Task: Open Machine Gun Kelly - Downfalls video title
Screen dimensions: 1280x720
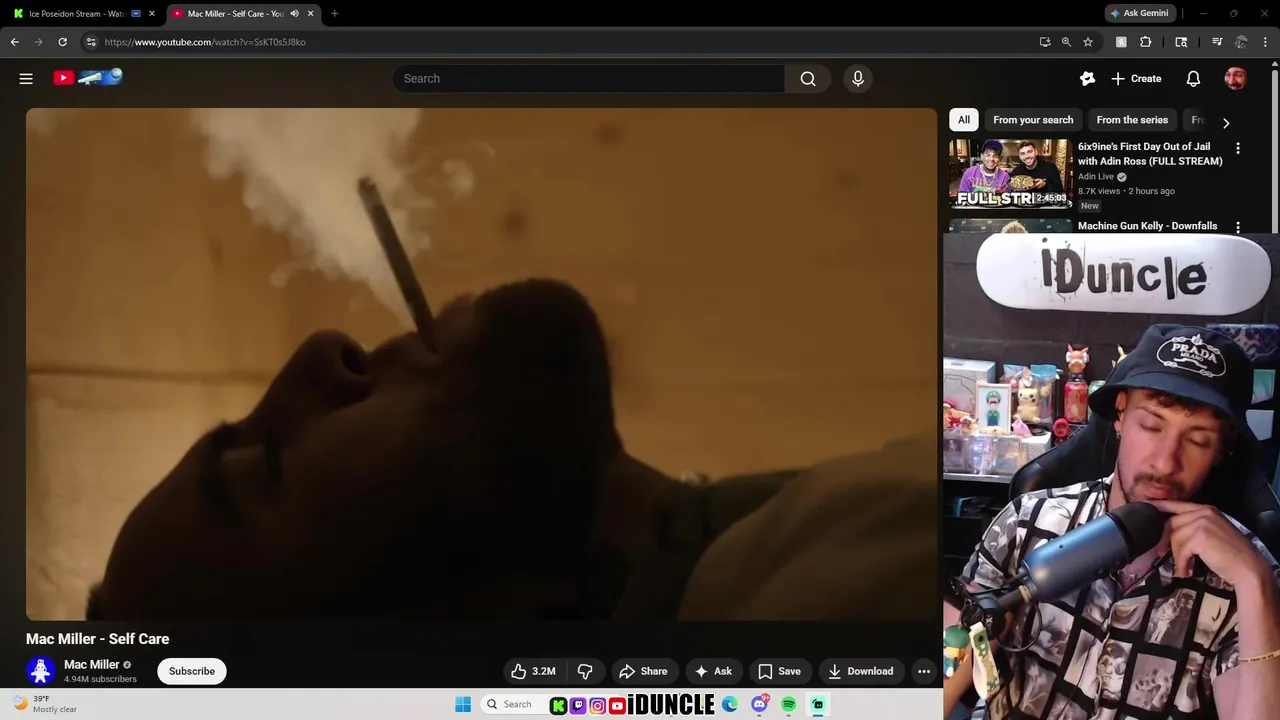Action: pos(1148,226)
